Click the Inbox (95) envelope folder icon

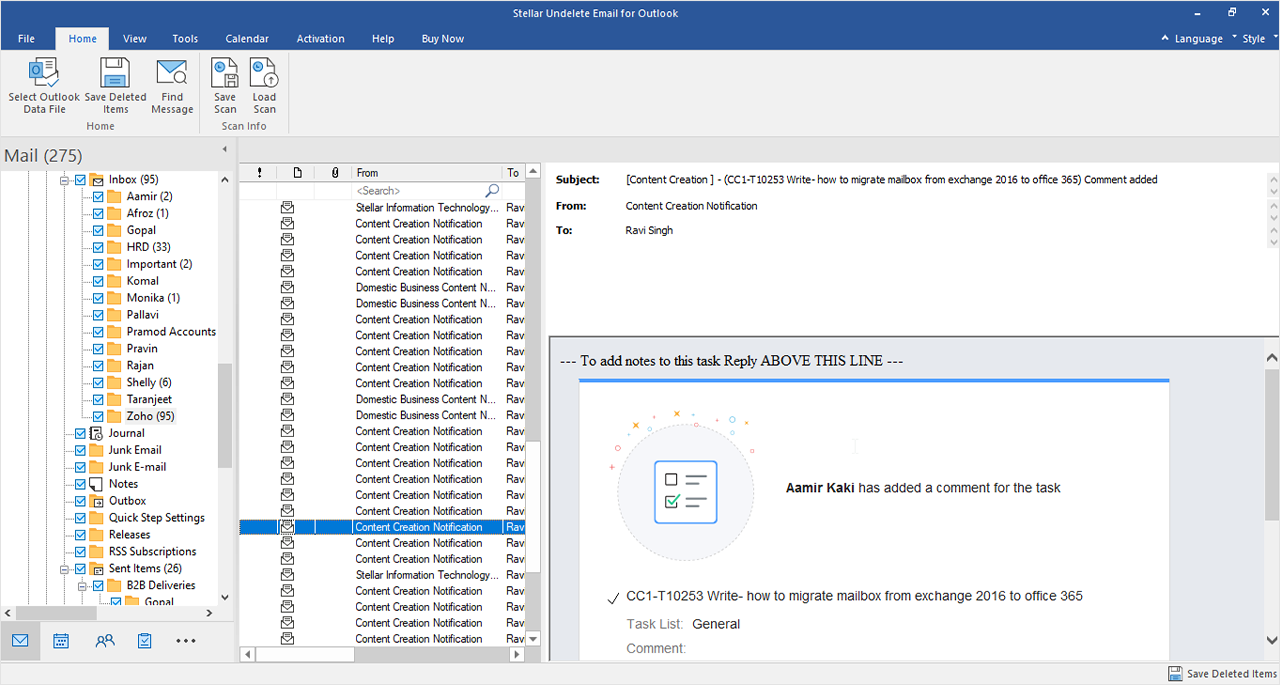click(x=97, y=180)
